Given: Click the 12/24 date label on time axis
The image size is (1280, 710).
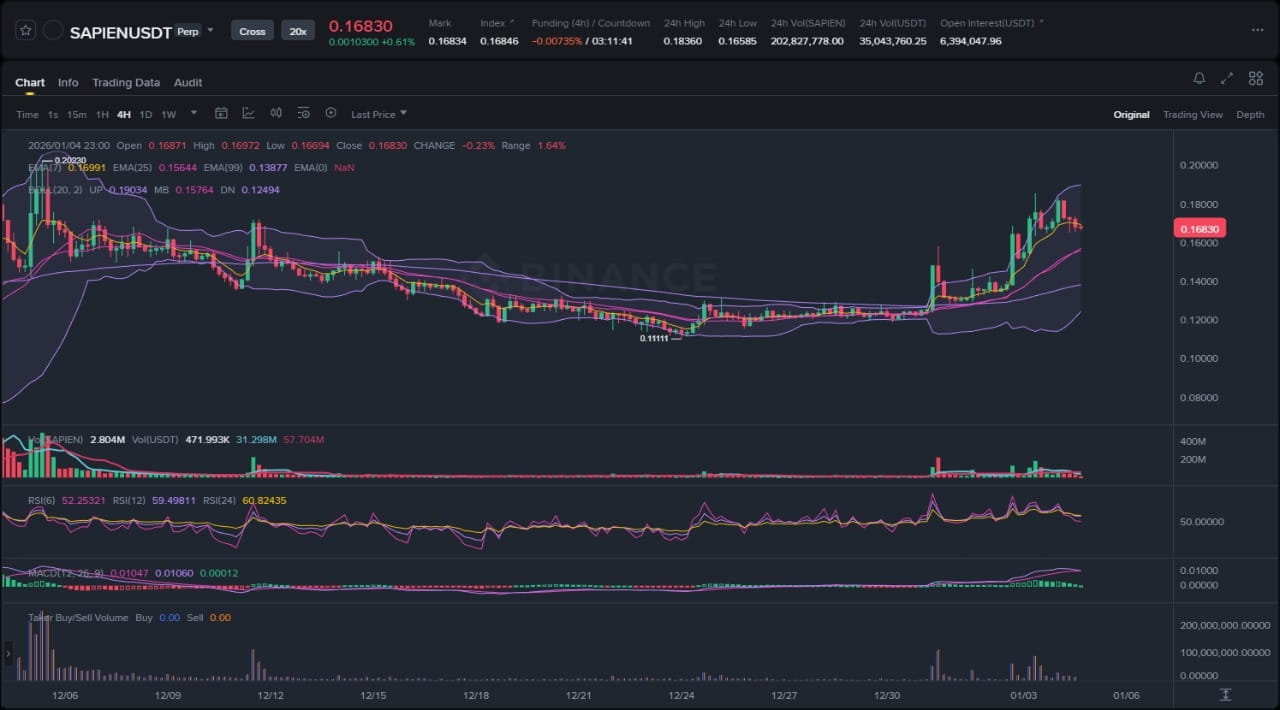Looking at the screenshot, I should 681,695.
